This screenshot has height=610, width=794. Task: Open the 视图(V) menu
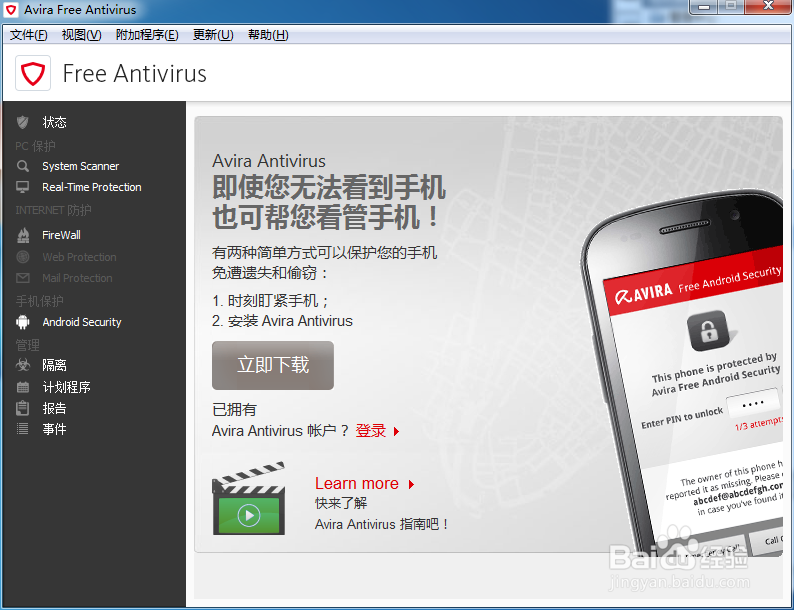tap(82, 35)
